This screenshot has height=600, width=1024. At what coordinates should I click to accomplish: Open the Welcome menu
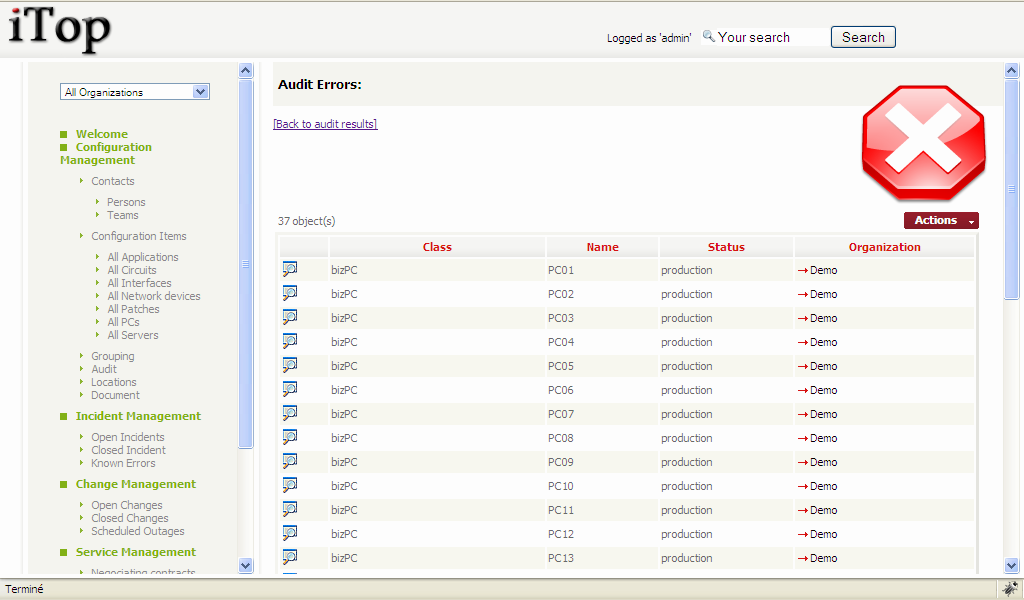[x=101, y=134]
